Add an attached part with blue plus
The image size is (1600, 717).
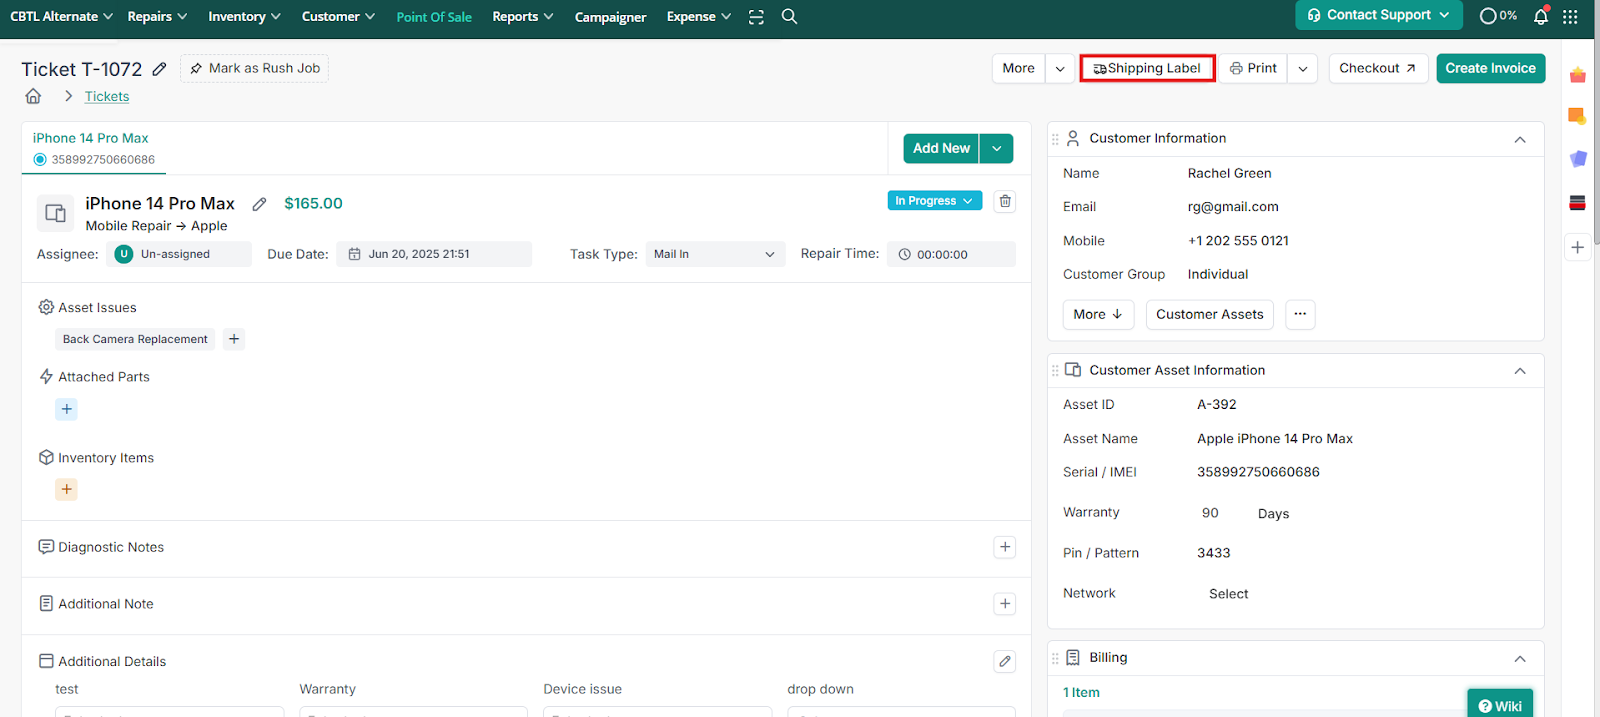[67, 409]
